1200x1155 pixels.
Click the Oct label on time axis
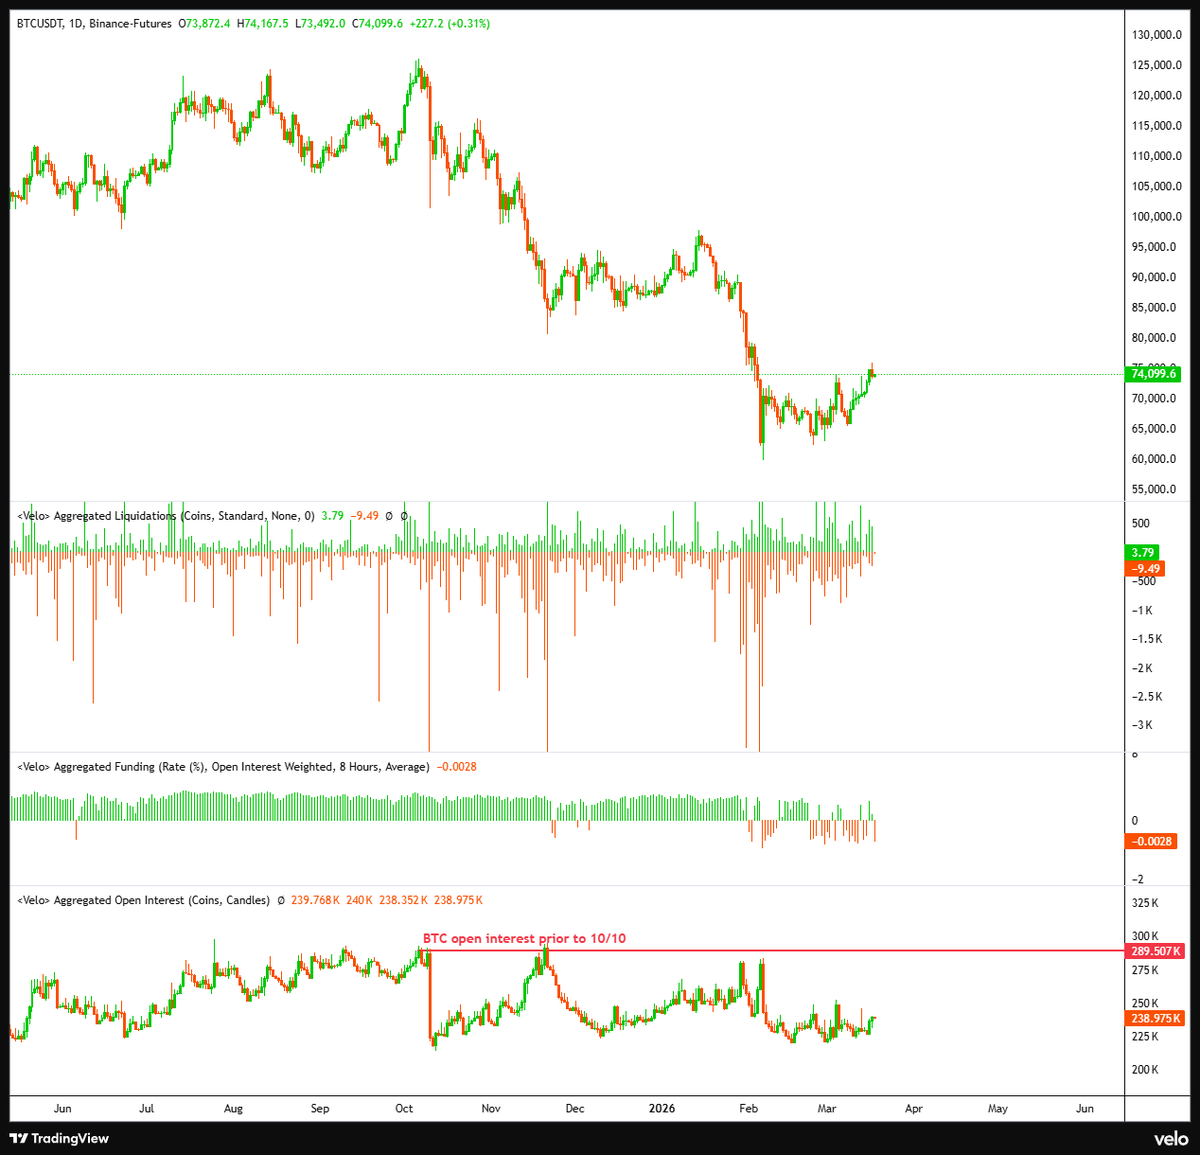coord(404,1108)
